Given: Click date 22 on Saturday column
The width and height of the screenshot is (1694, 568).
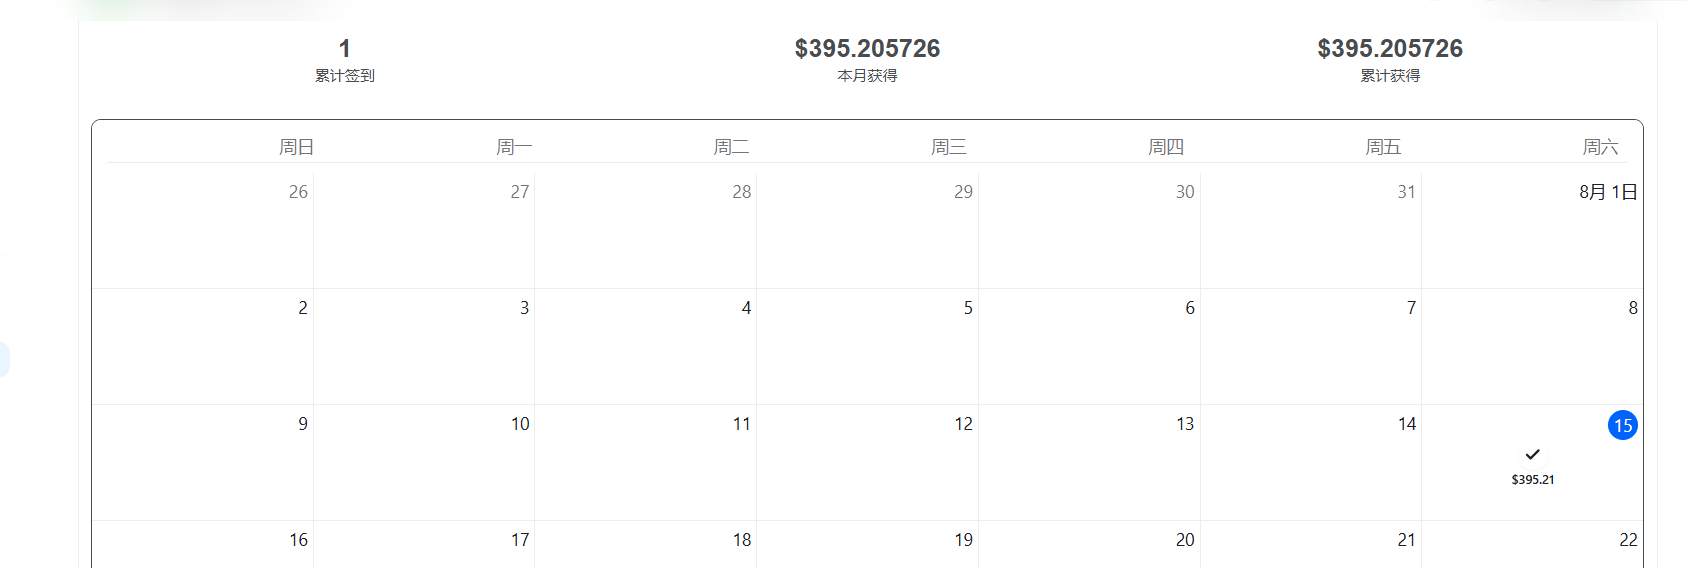Looking at the screenshot, I should pos(1628,540).
